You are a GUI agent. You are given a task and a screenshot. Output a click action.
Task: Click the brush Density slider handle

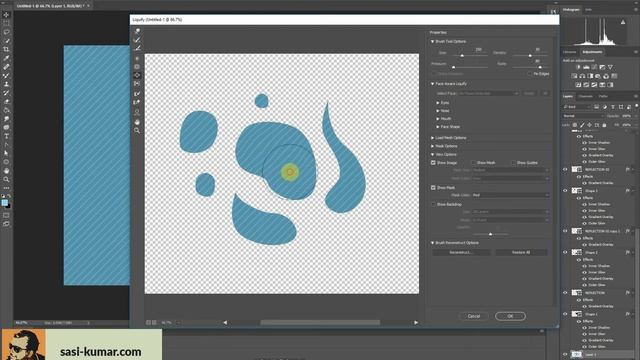pyautogui.click(x=530, y=56)
